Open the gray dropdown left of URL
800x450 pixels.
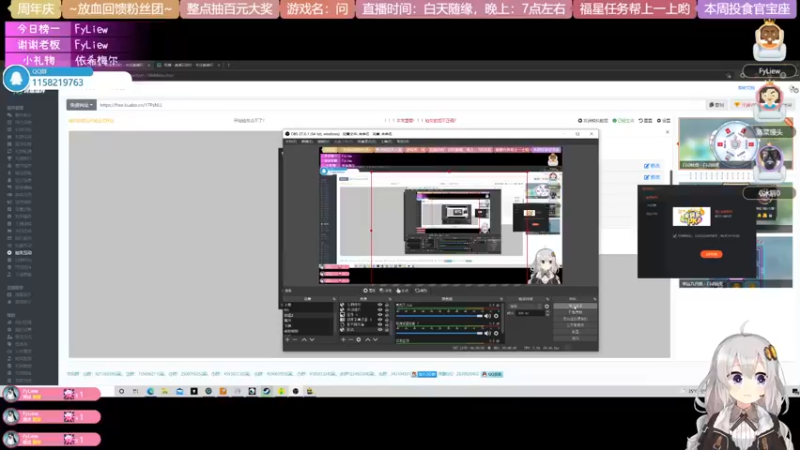81,105
